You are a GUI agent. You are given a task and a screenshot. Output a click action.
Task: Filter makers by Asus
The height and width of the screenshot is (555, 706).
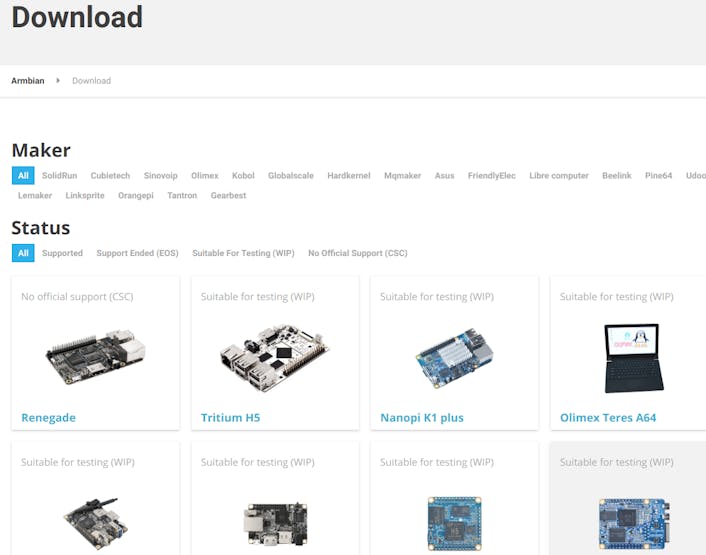click(x=444, y=176)
